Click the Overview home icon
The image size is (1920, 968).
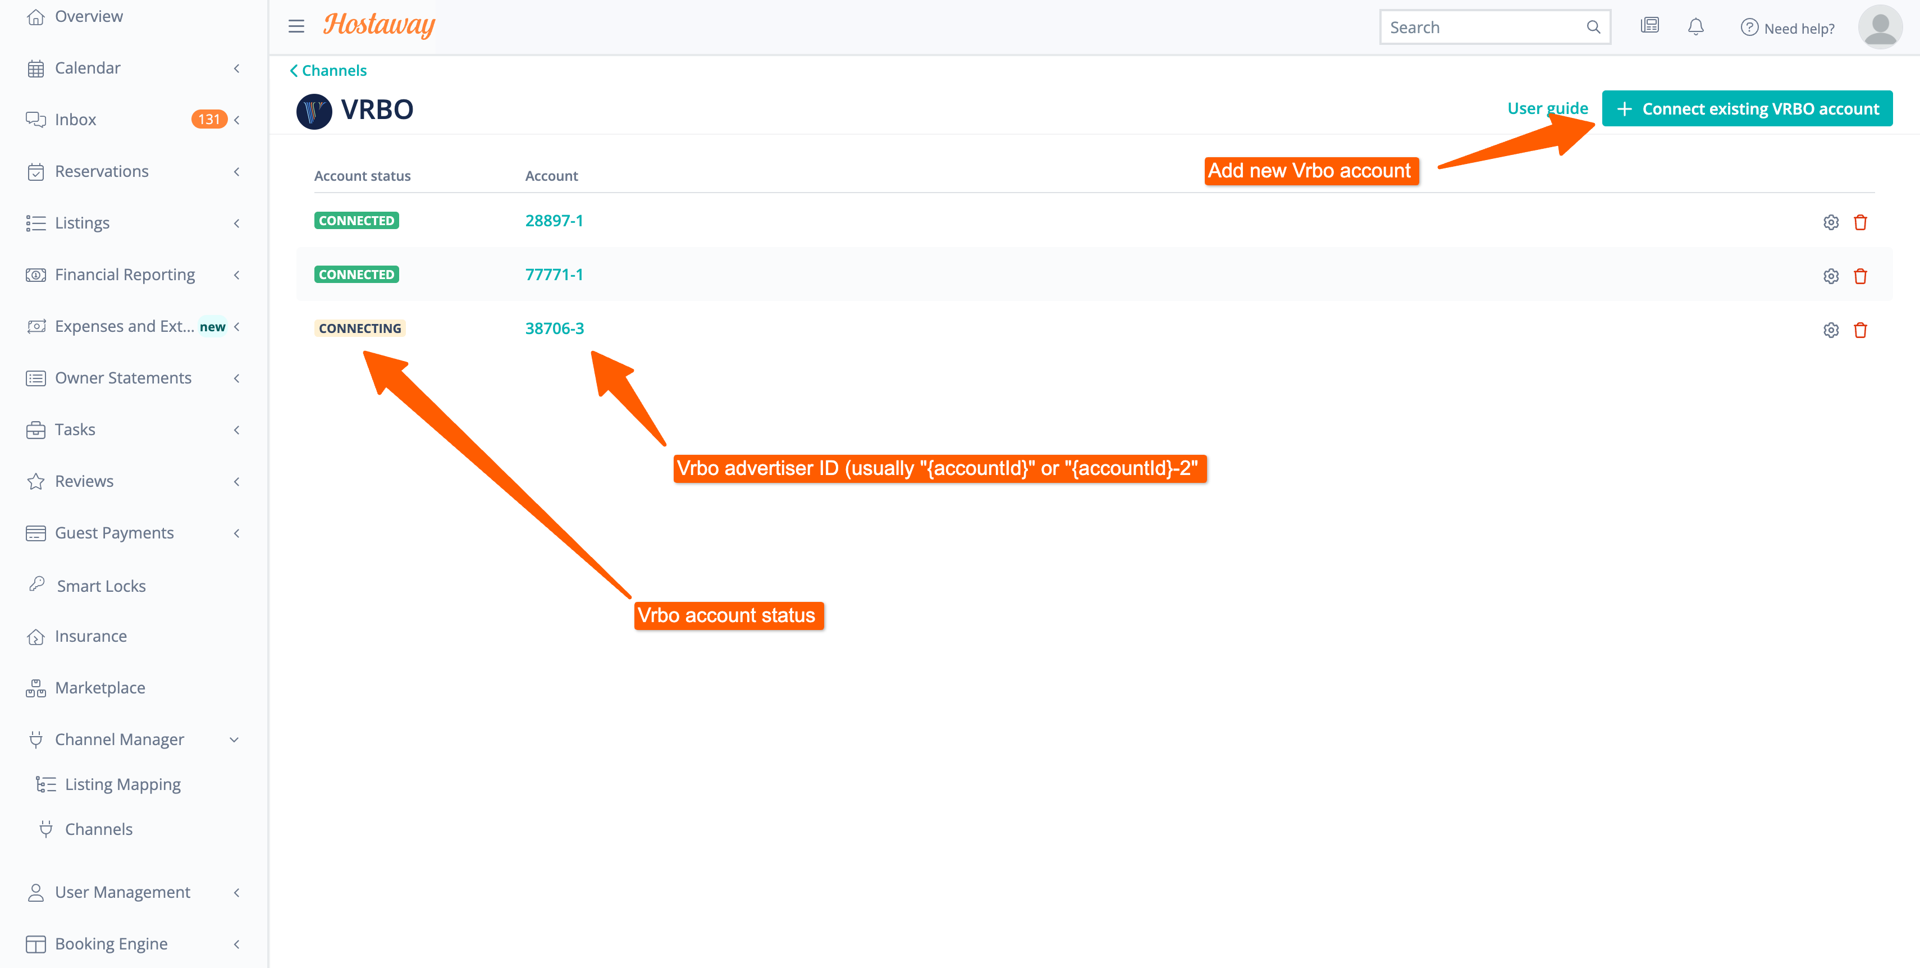[36, 17]
